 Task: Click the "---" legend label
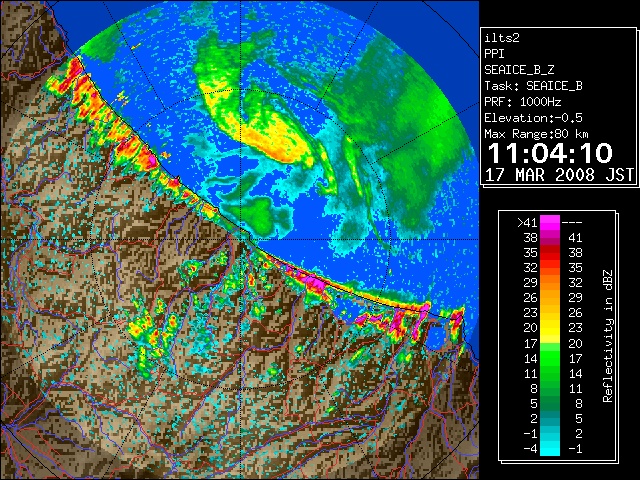572,223
